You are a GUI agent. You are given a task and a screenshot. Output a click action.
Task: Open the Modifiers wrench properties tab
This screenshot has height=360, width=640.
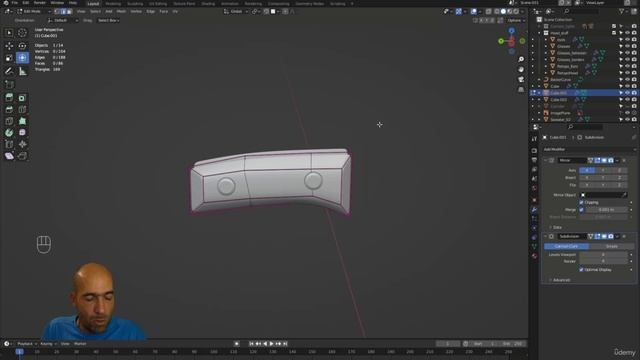coord(534,209)
